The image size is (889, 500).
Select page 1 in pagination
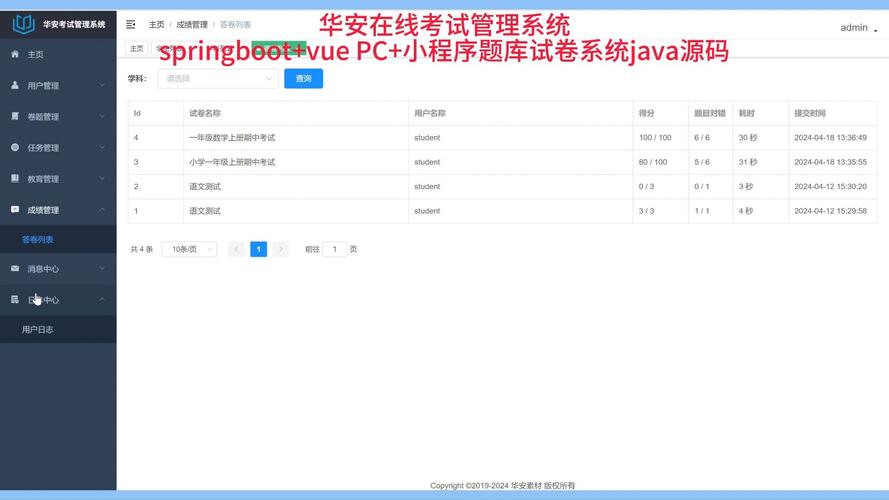coord(259,249)
